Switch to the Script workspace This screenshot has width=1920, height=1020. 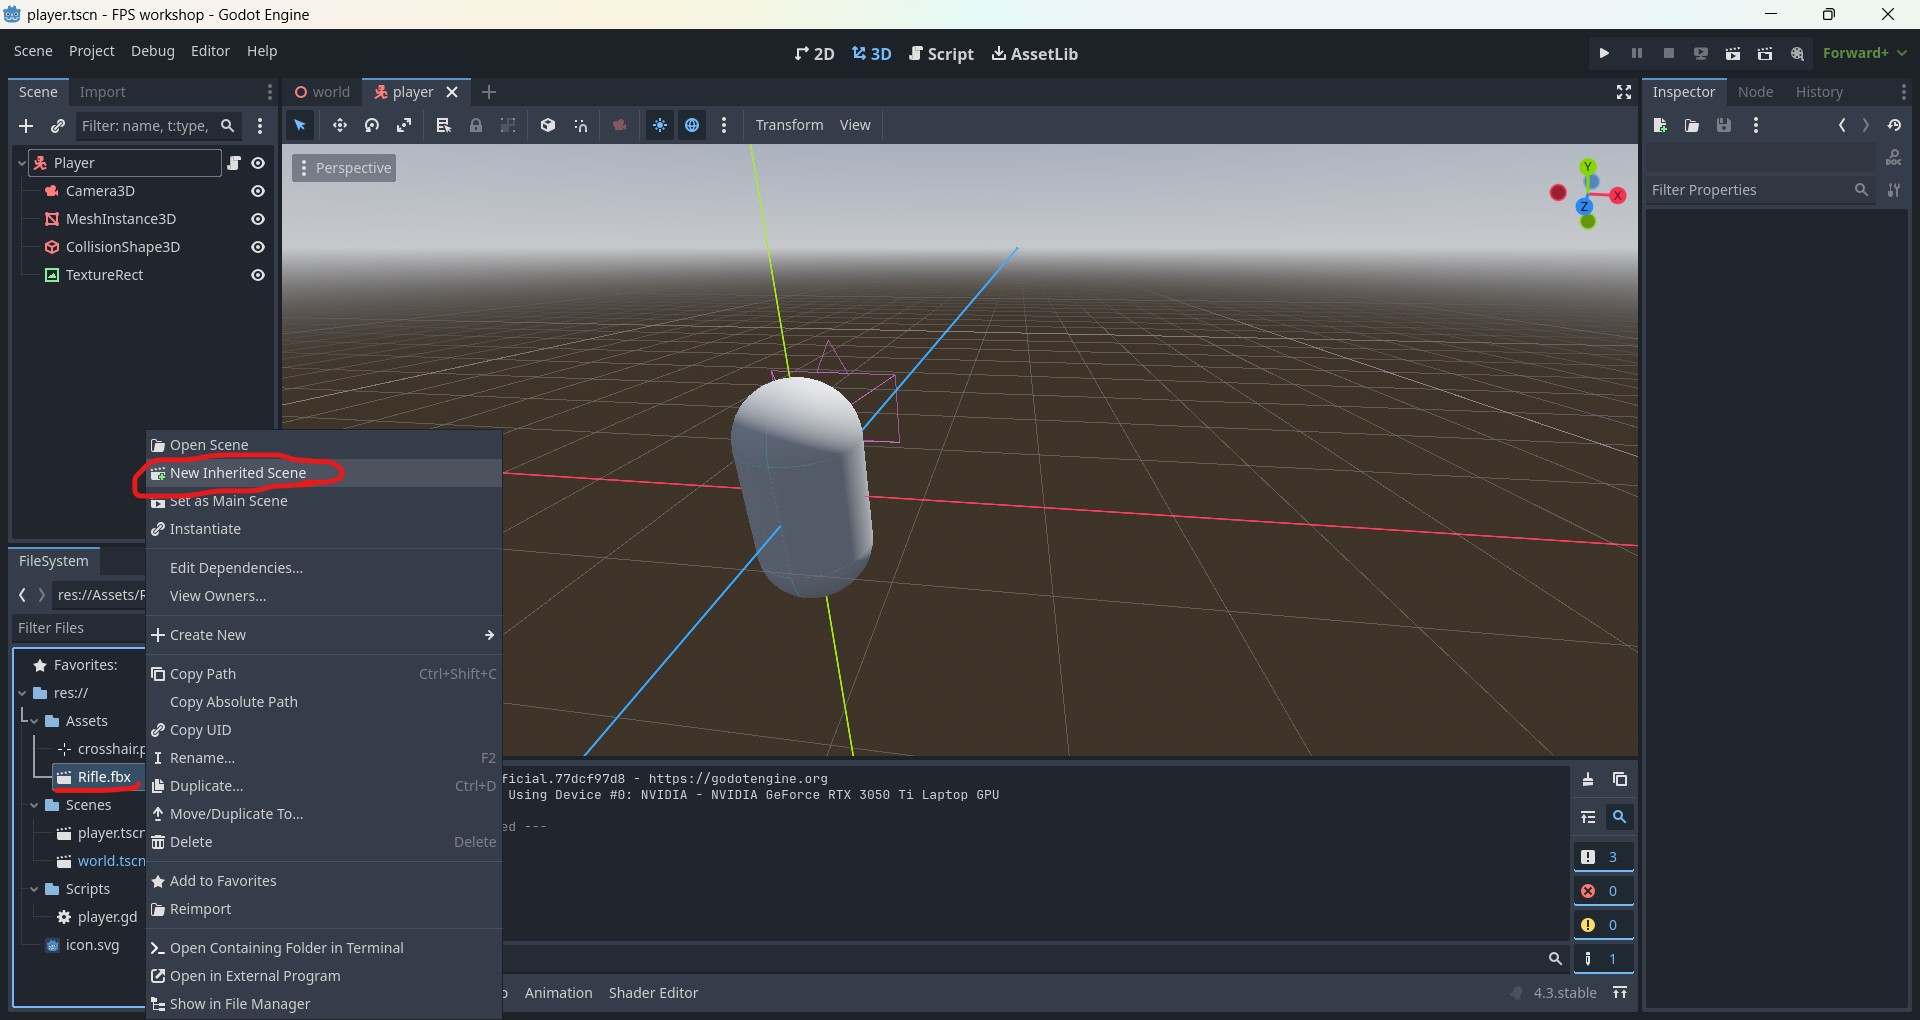click(941, 53)
